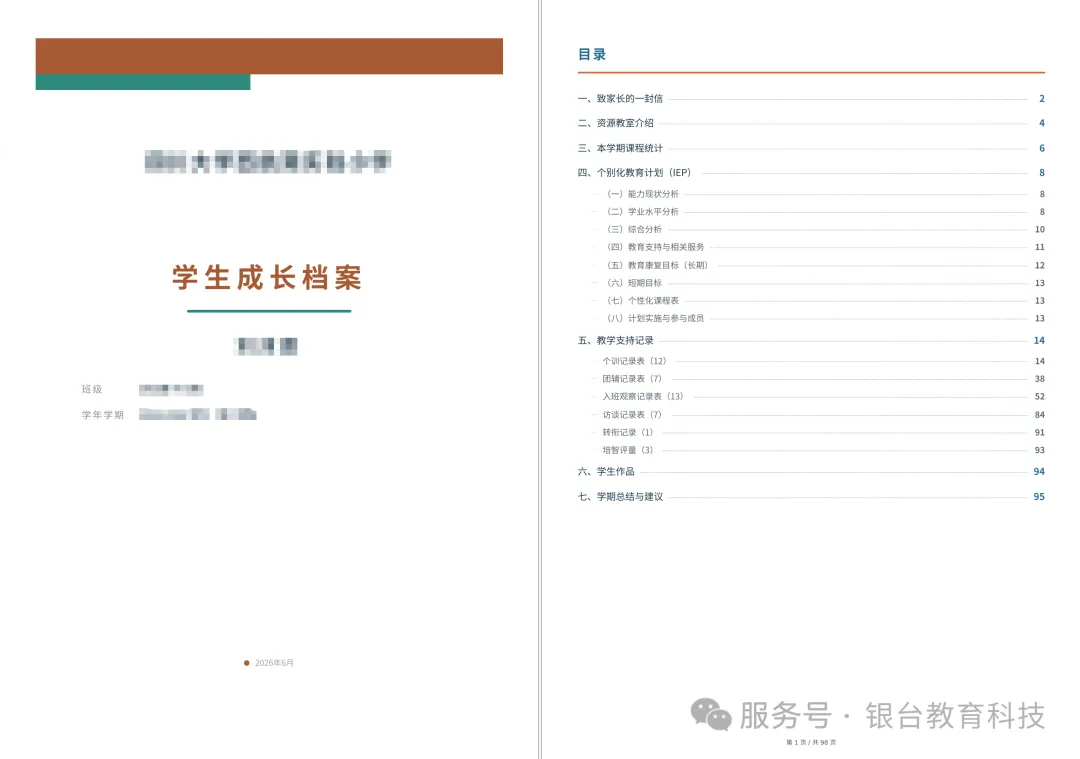
Task: Go to 入班观察记录表 (13) entry
Action: 643,397
